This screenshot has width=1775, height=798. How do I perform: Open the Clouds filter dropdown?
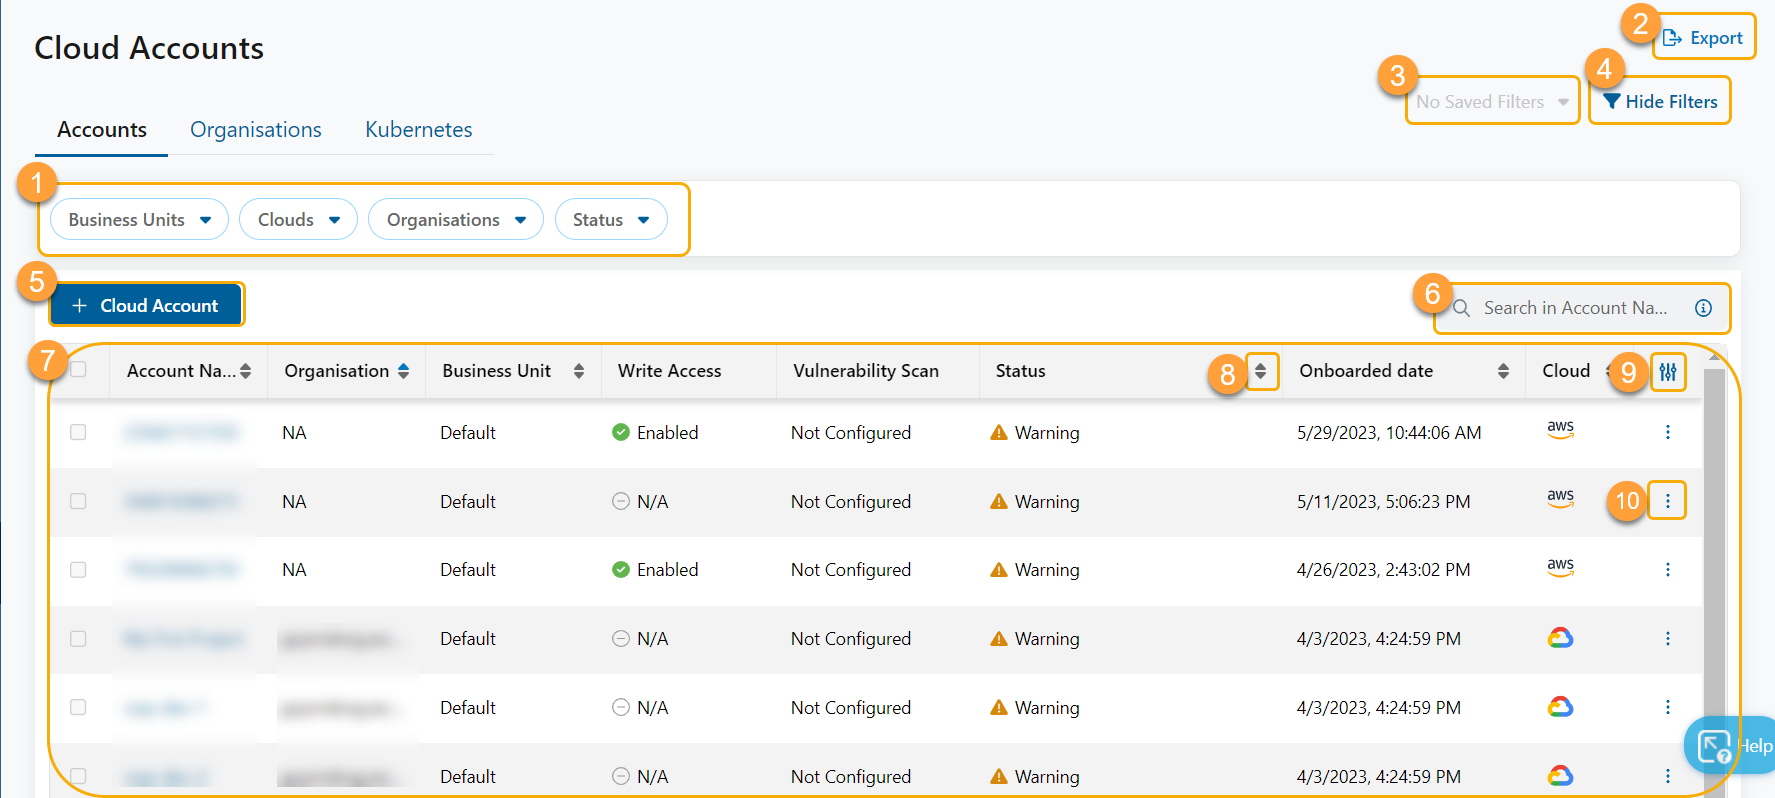tap(298, 220)
